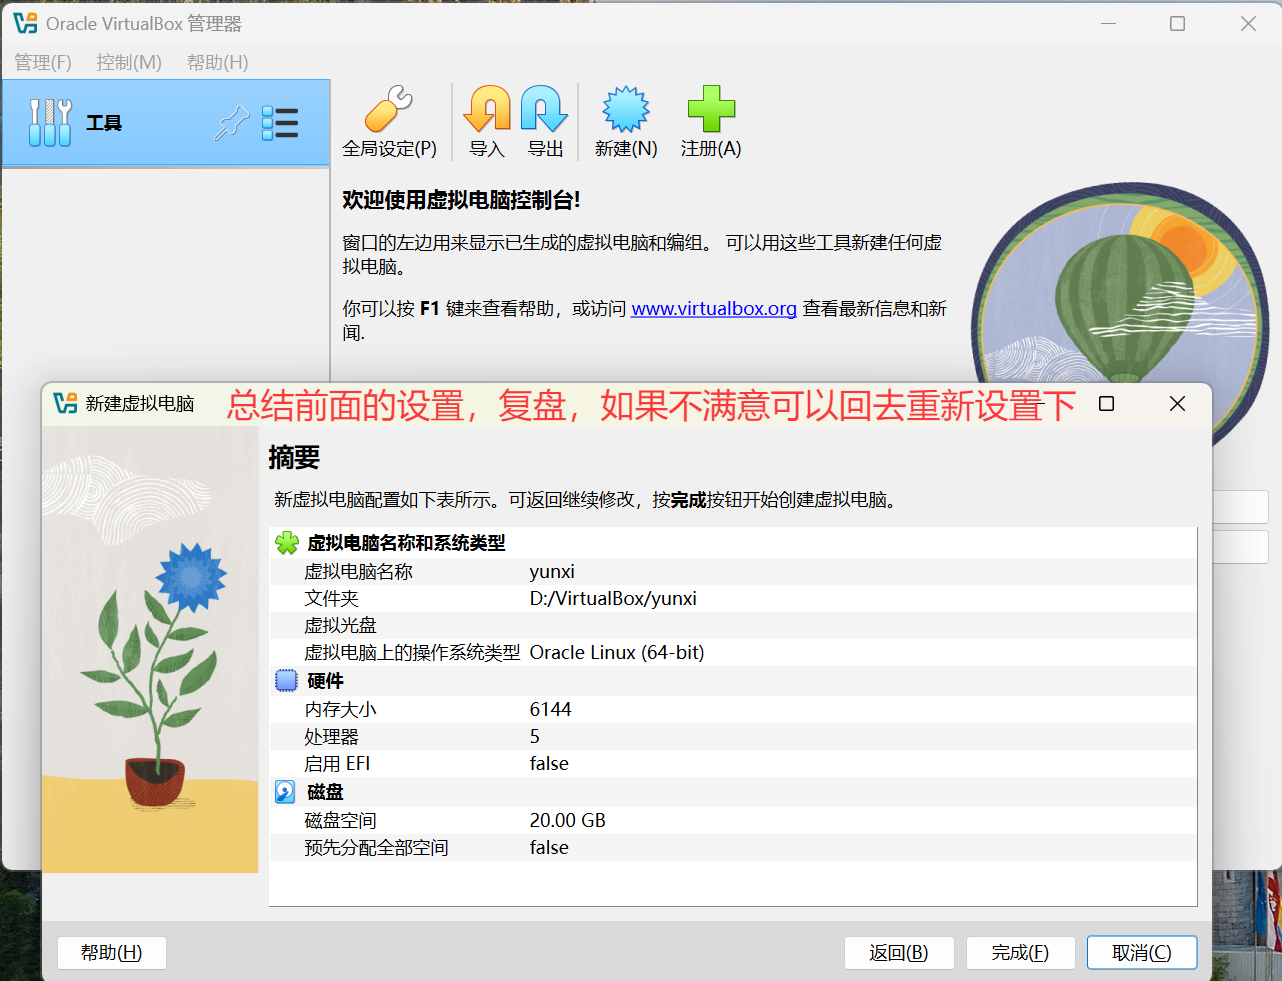Click the Export (导出) arrow icon
Image resolution: width=1282 pixels, height=981 pixels.
pos(544,109)
